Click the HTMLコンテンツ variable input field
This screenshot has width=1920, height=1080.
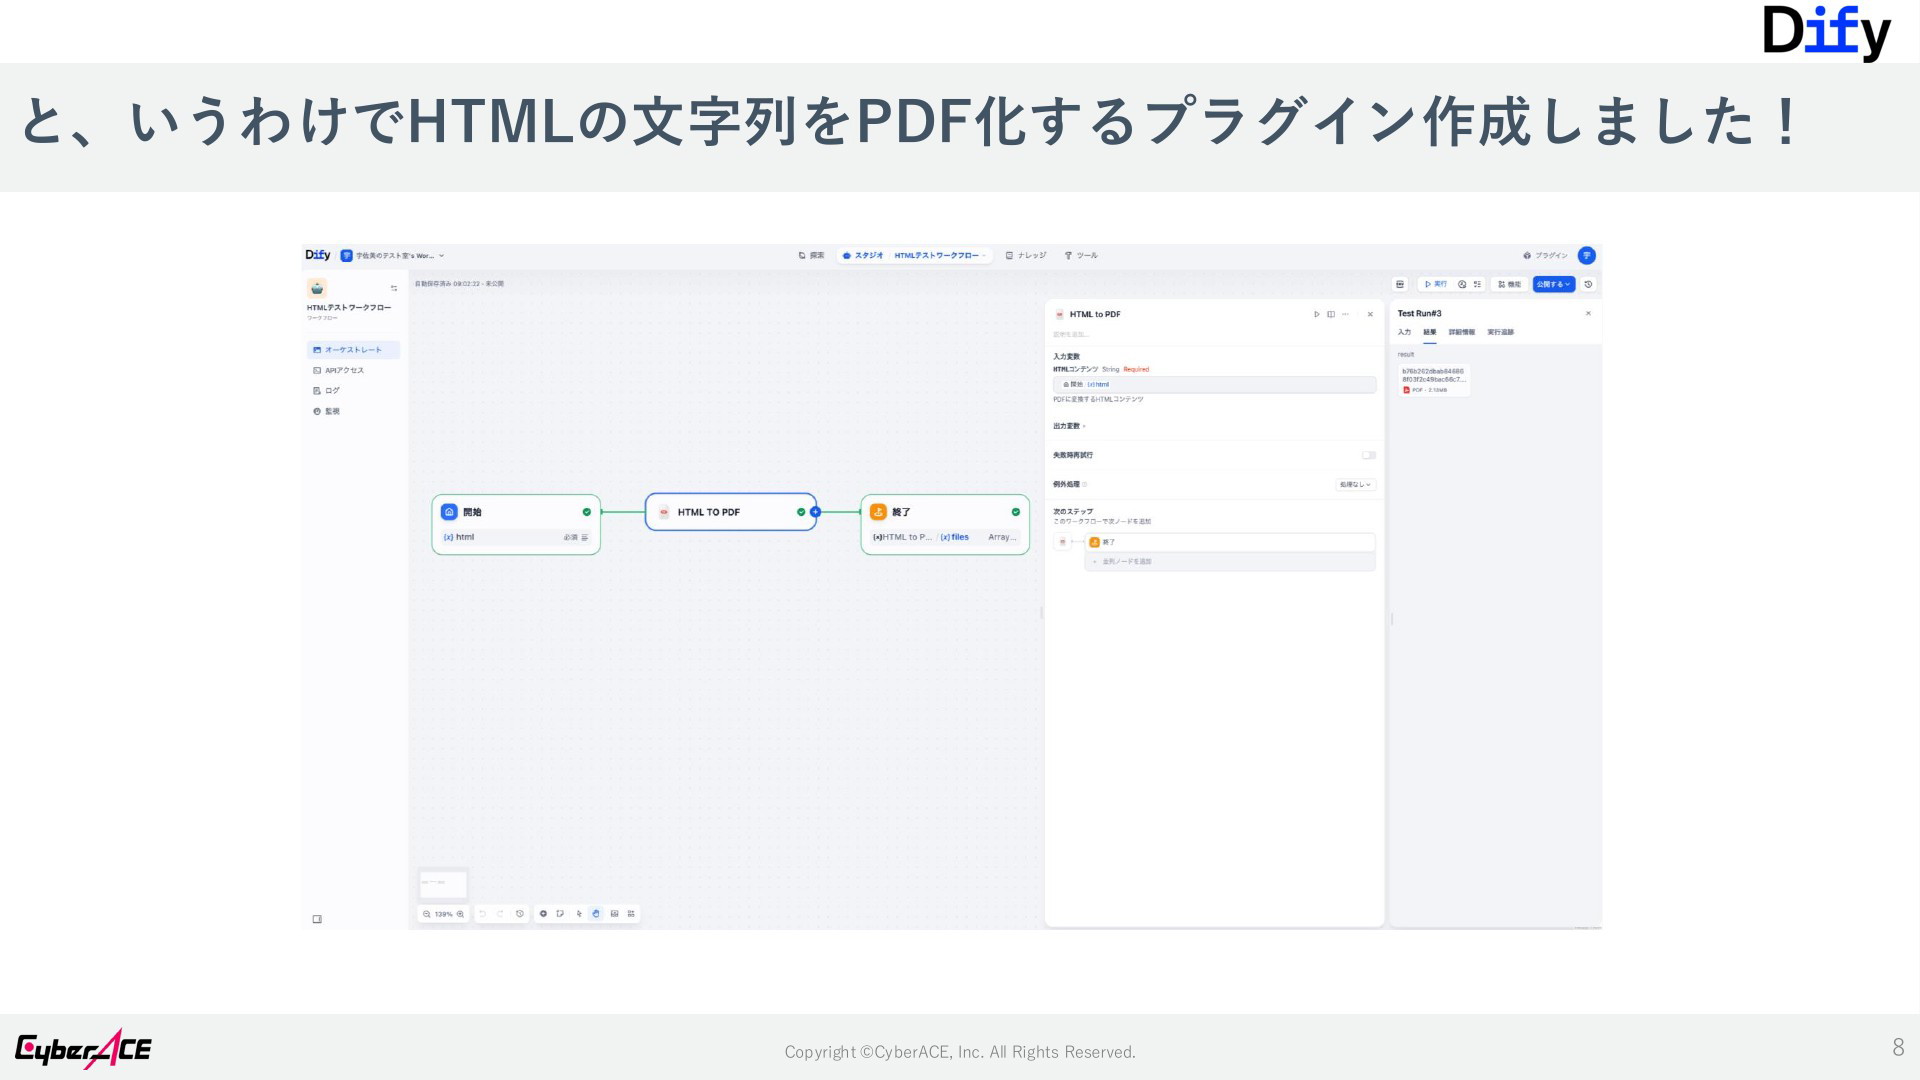(x=1214, y=384)
